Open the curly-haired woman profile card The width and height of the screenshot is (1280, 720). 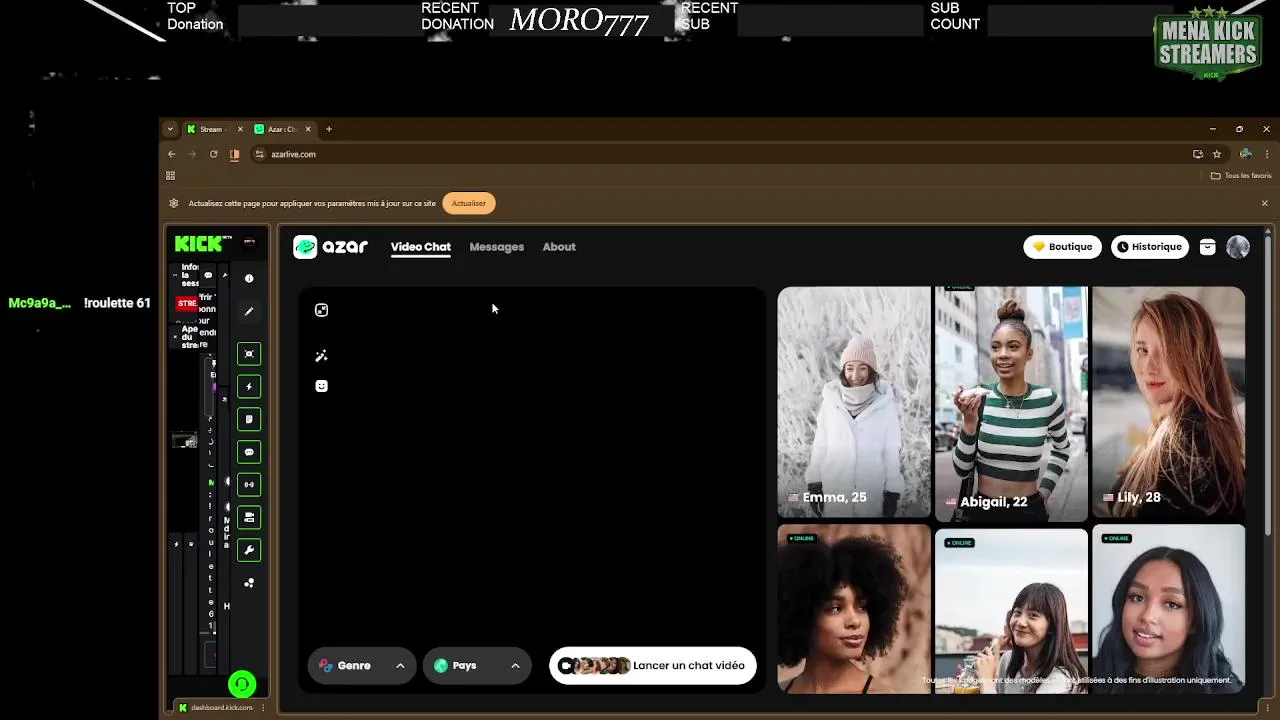pyautogui.click(x=854, y=609)
